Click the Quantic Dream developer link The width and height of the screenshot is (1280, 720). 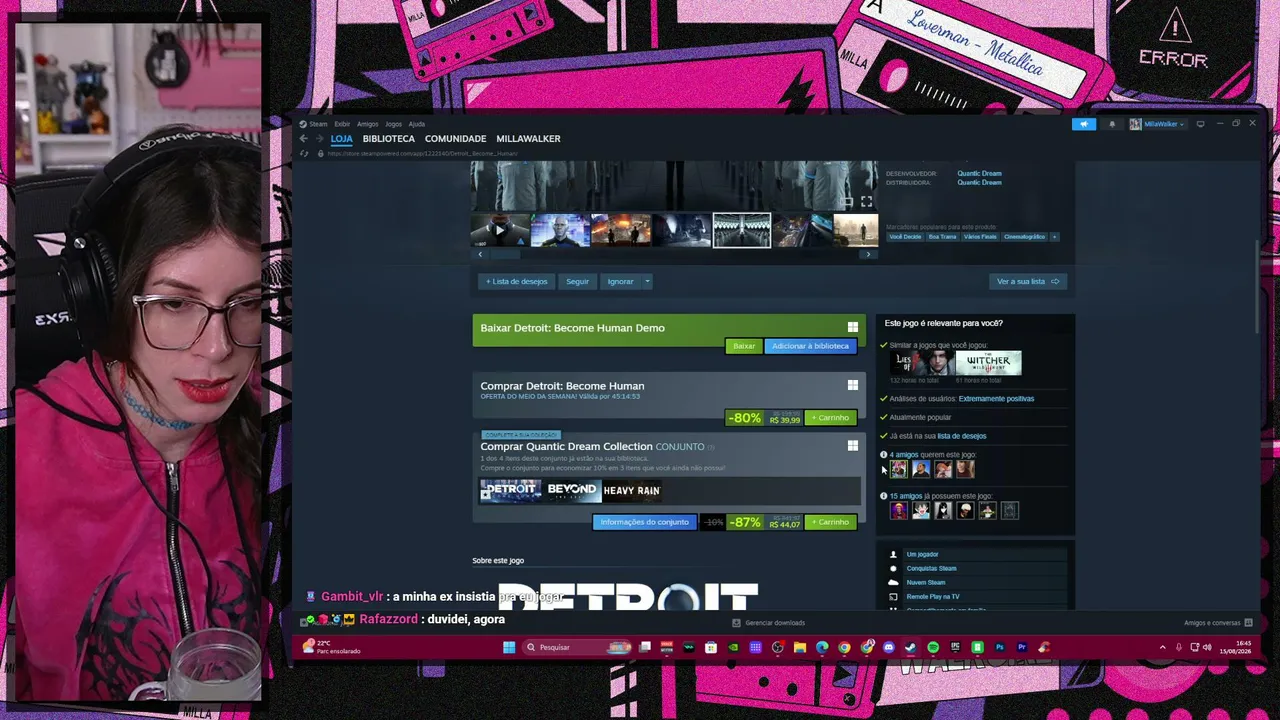point(979,173)
